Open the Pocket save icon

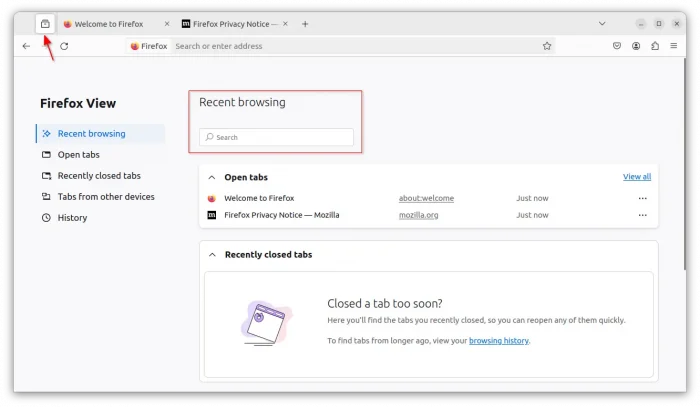click(x=617, y=46)
